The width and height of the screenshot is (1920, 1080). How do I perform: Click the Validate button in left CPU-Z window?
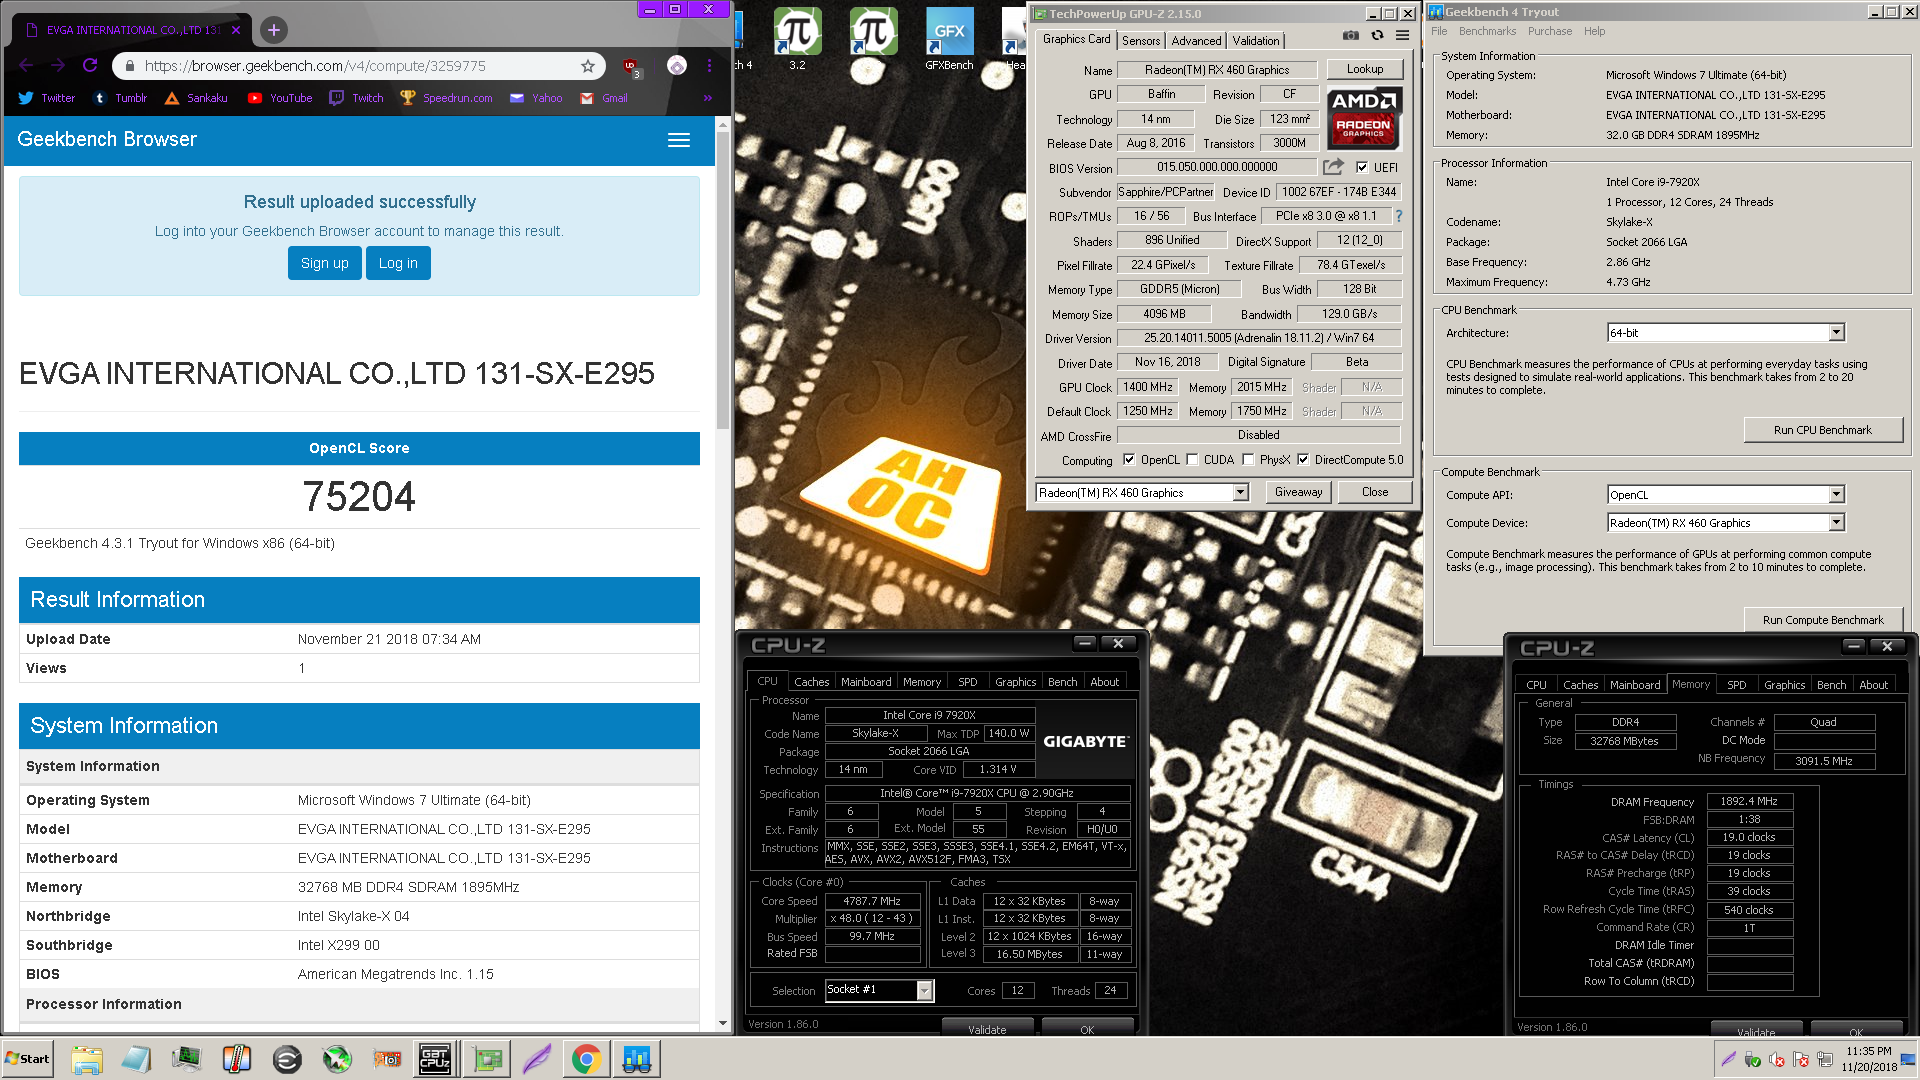pyautogui.click(x=987, y=1028)
